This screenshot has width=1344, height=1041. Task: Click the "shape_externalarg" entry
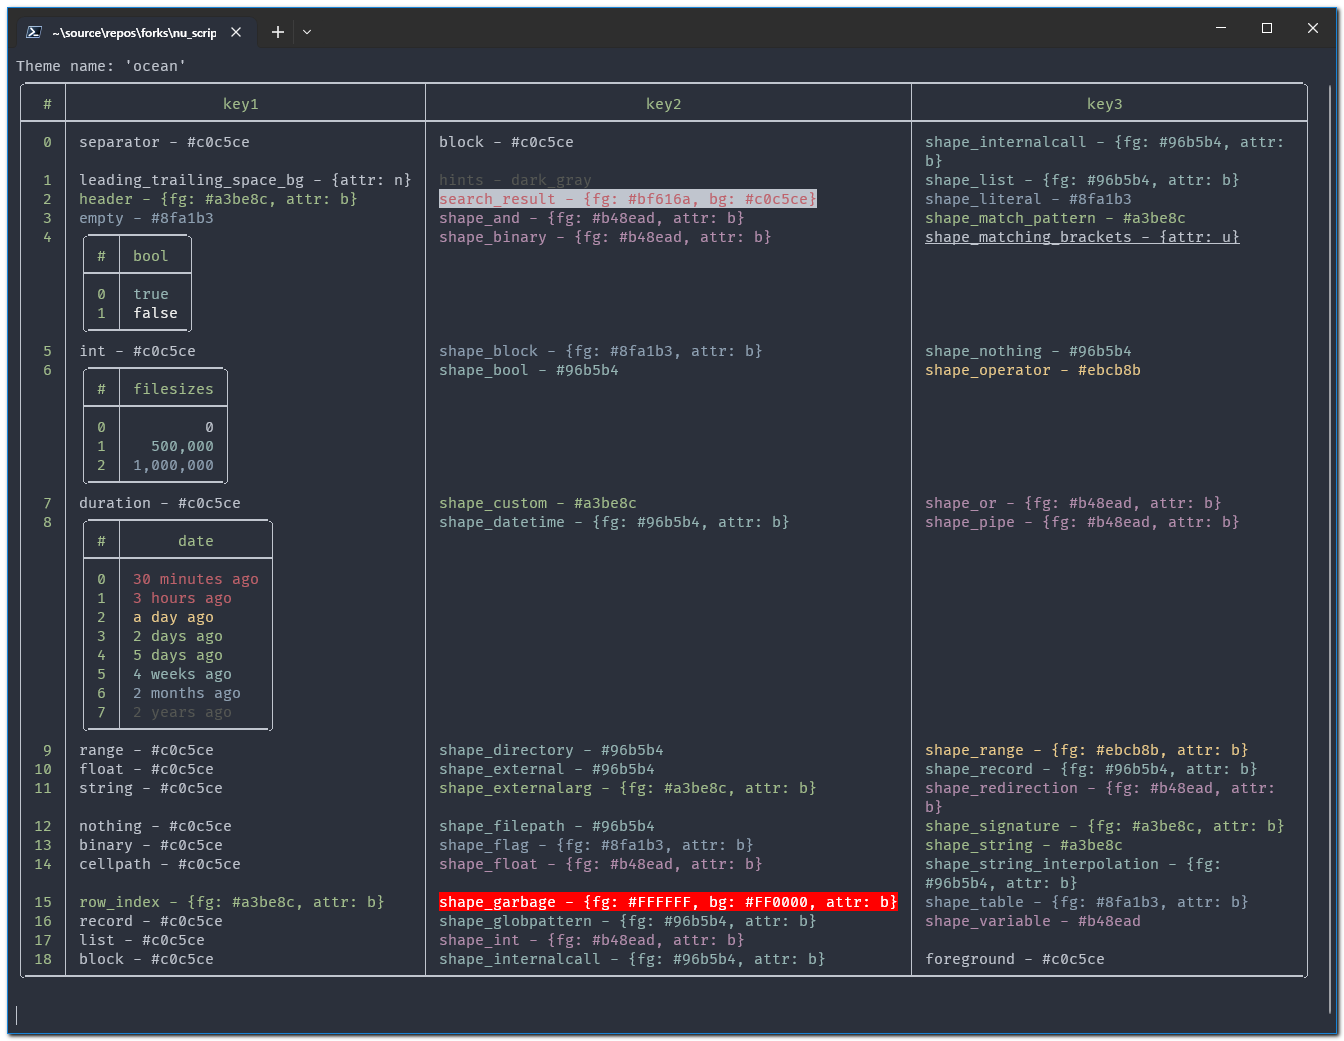tap(628, 788)
